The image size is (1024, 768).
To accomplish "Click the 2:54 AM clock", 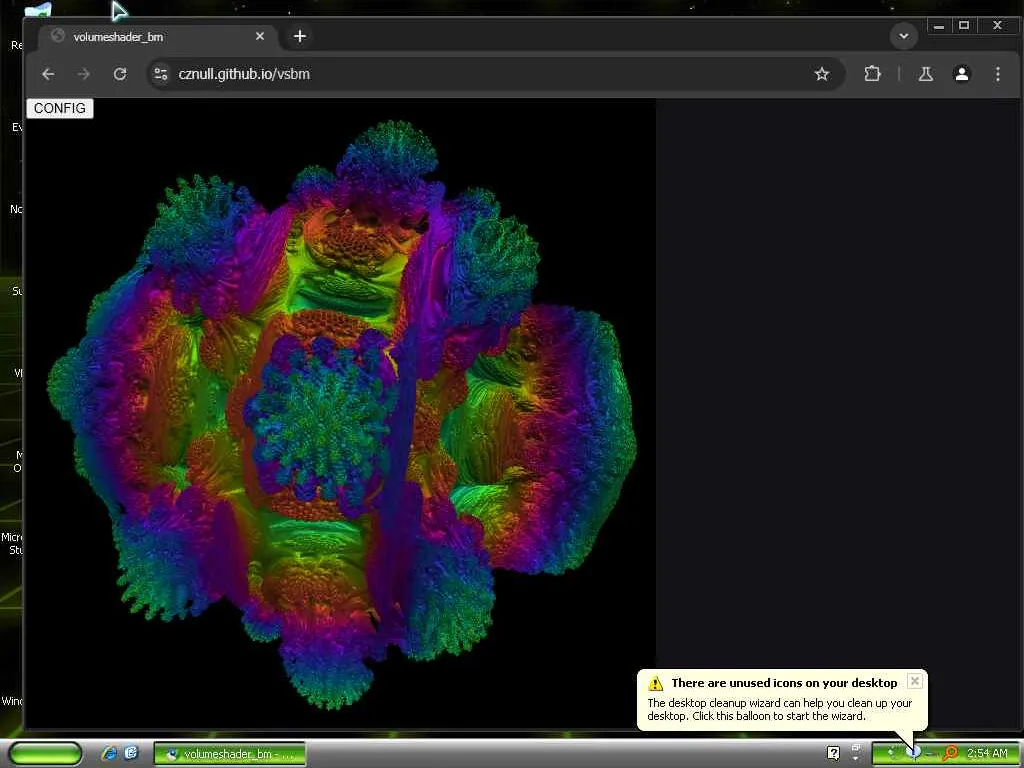I will click(987, 754).
